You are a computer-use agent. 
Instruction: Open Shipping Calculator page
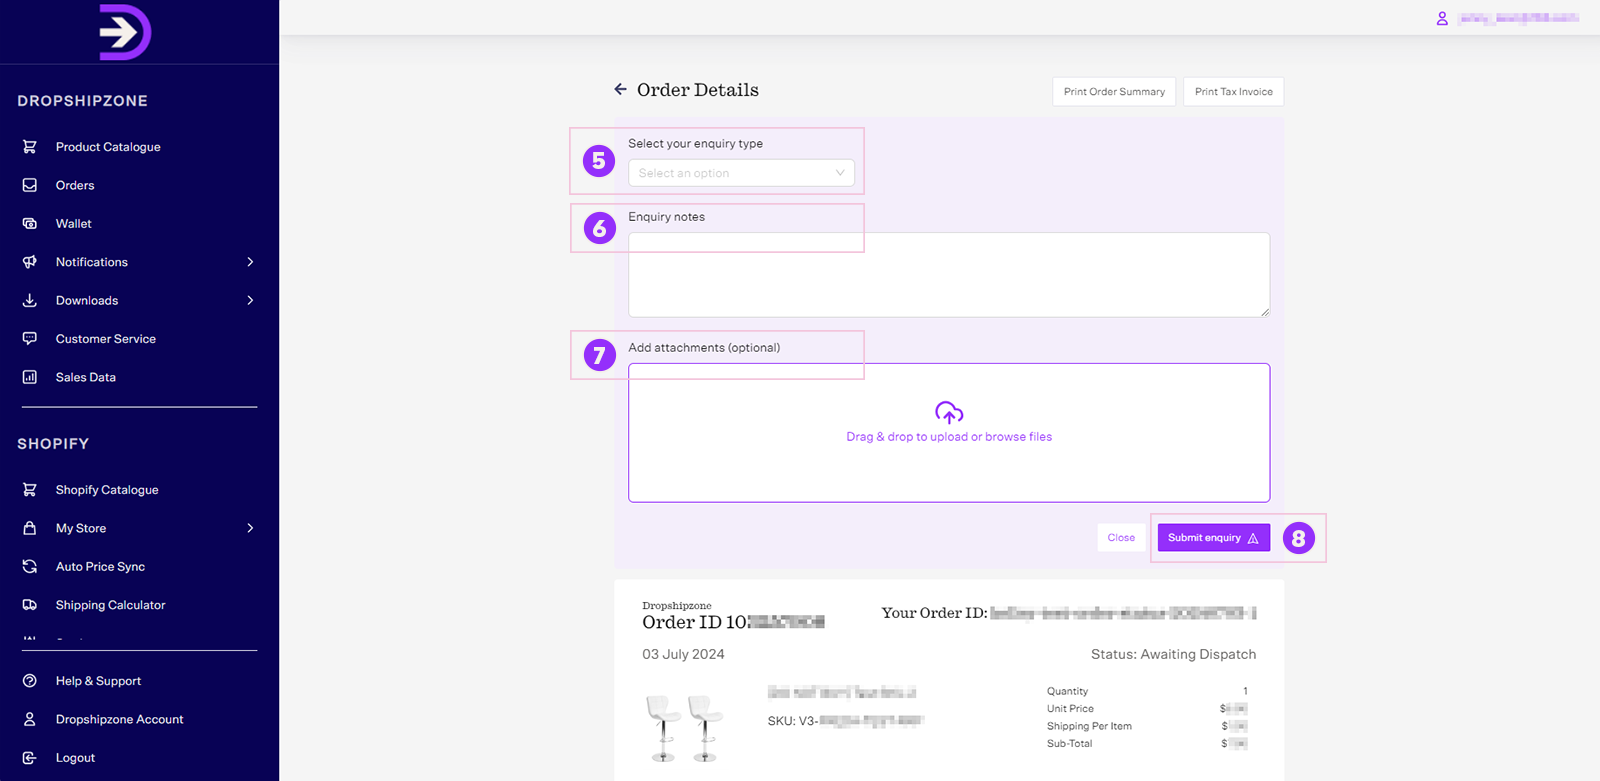coord(111,605)
